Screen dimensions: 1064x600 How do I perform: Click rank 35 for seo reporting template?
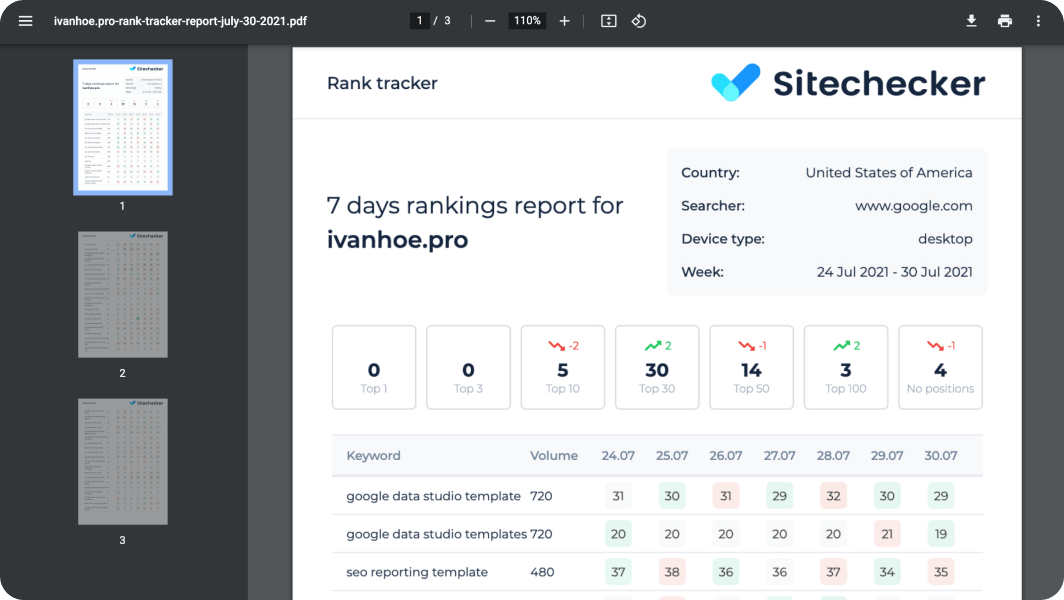940,572
